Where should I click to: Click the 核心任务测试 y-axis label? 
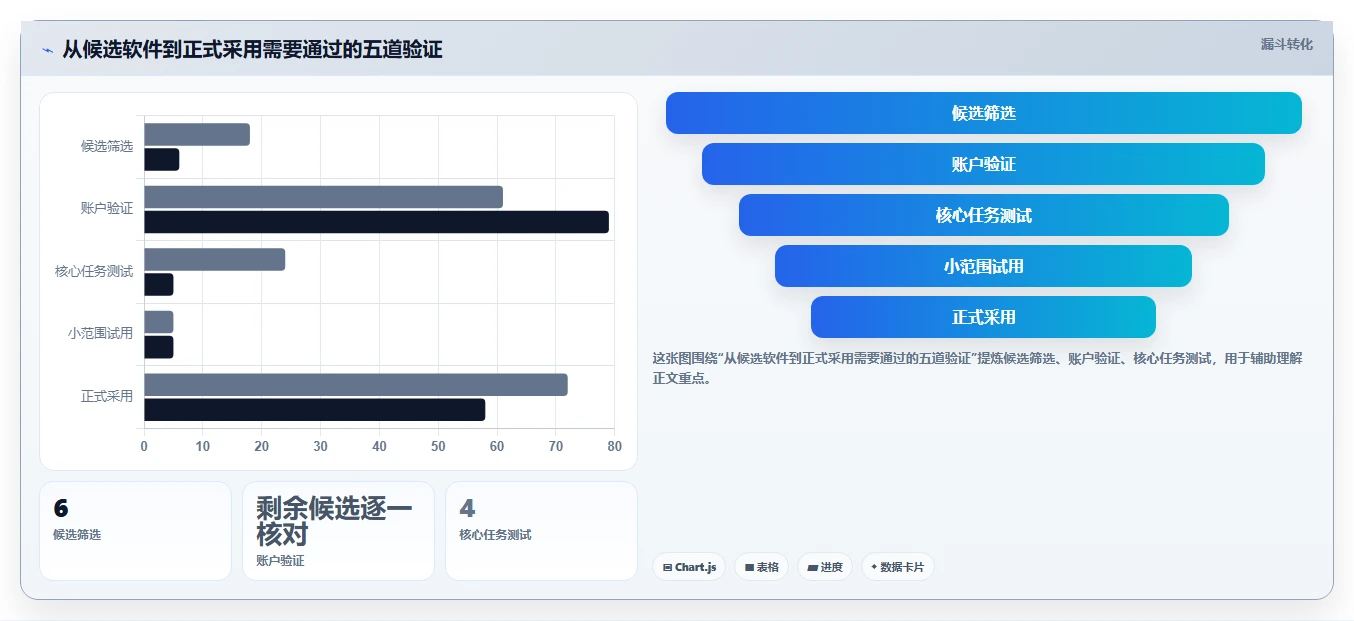coord(94,271)
